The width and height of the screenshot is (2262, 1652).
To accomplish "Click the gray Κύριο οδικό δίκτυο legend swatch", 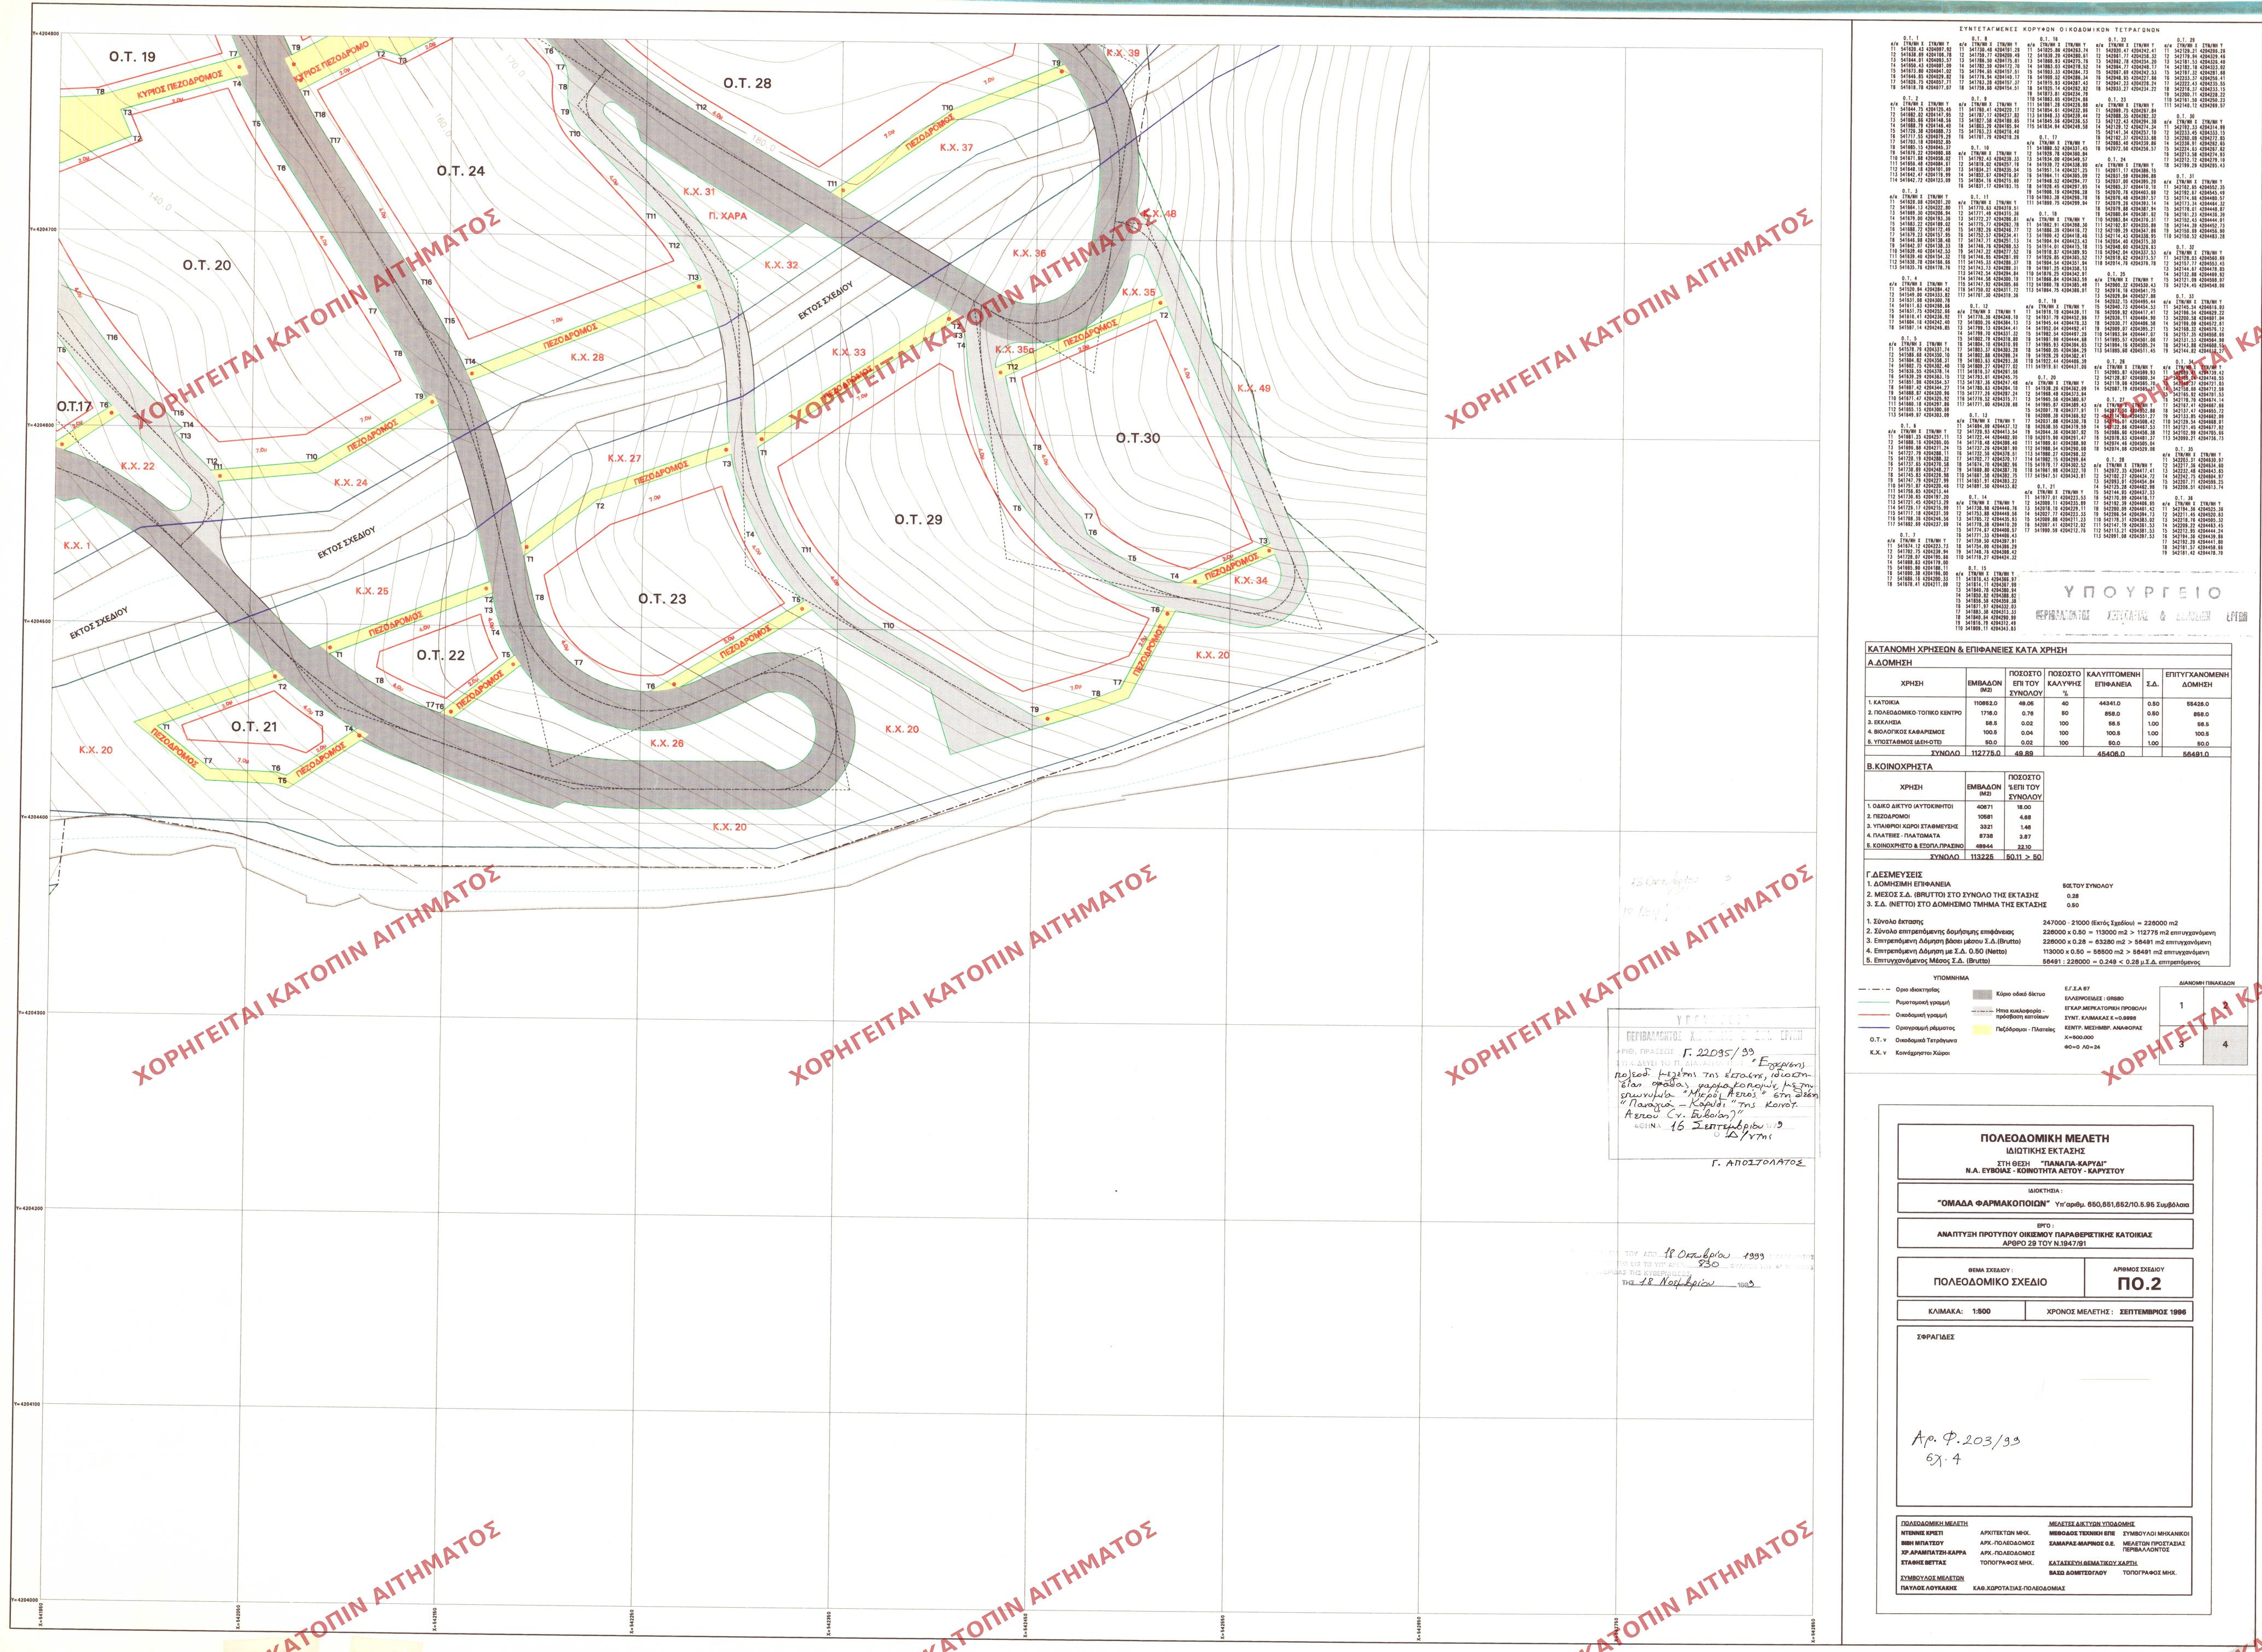I will pos(1983,995).
